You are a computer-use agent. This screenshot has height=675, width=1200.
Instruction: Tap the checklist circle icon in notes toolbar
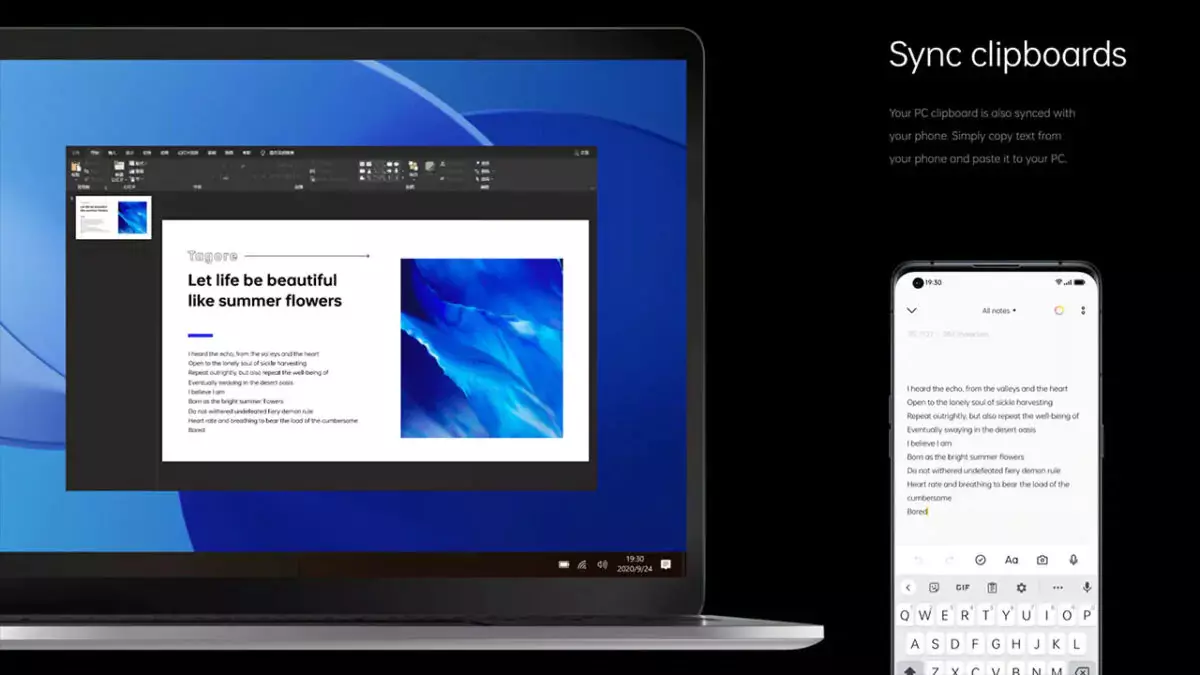tap(980, 560)
